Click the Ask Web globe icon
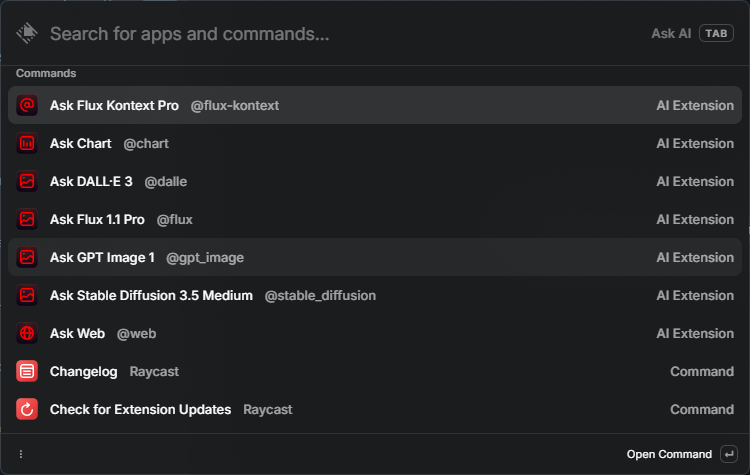Image resolution: width=750 pixels, height=475 pixels. pos(27,333)
